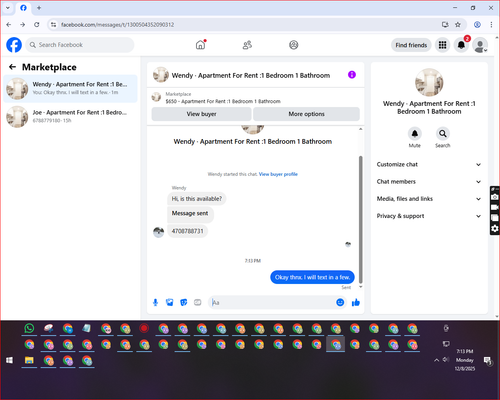
Task: Open the taskbar clock and date
Action: (x=465, y=360)
